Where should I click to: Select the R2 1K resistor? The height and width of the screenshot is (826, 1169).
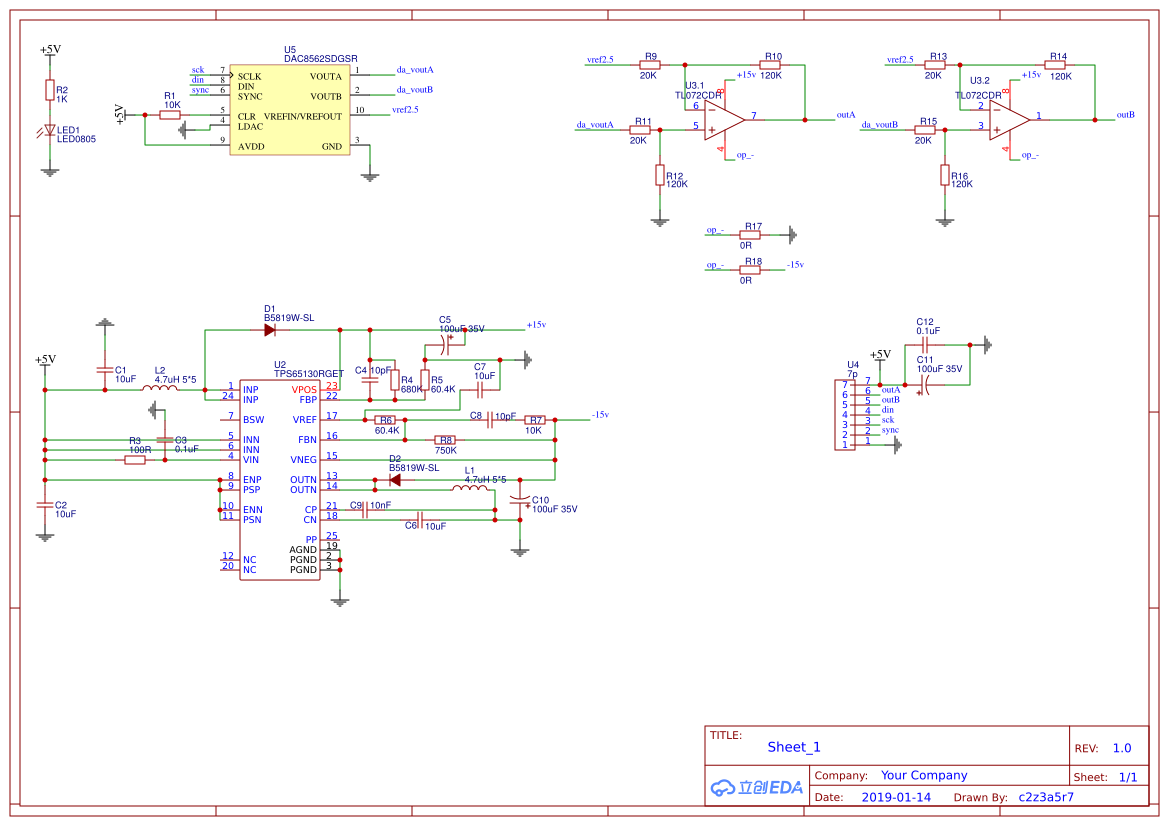[x=50, y=90]
